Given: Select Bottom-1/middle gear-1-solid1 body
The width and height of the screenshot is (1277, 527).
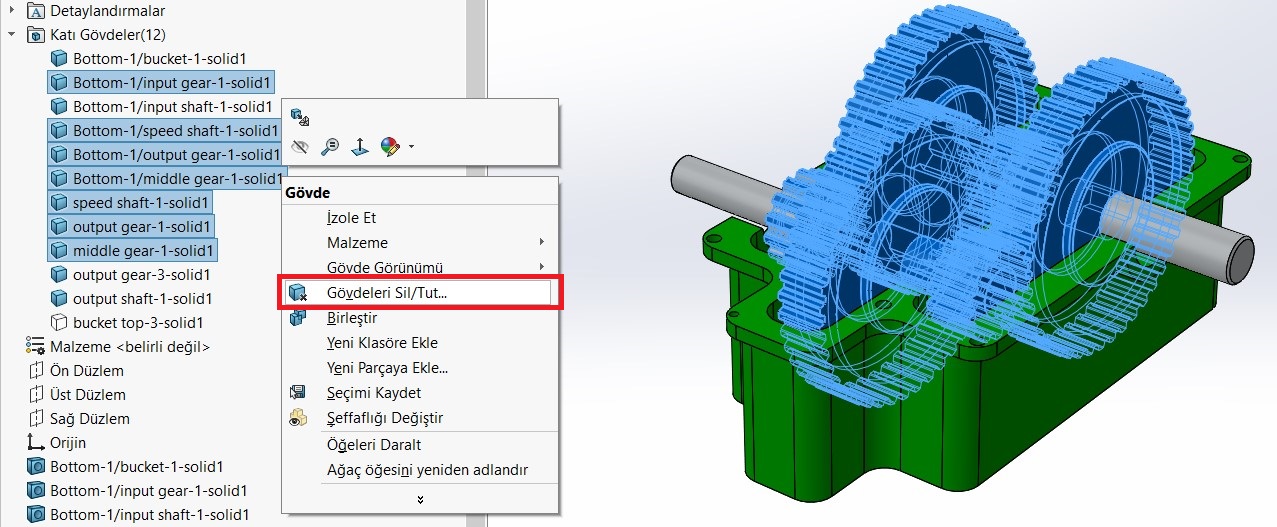Looking at the screenshot, I should (x=179, y=178).
